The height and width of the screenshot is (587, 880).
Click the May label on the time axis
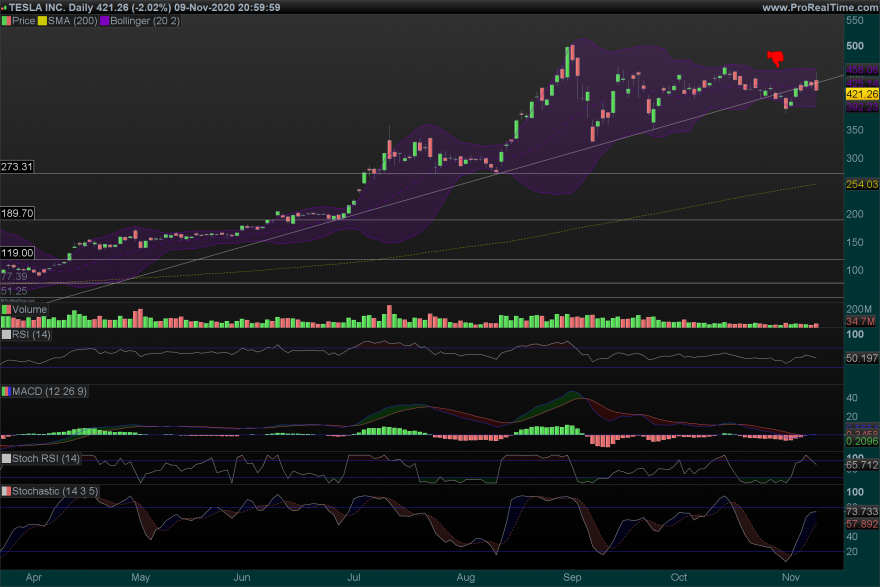point(140,577)
